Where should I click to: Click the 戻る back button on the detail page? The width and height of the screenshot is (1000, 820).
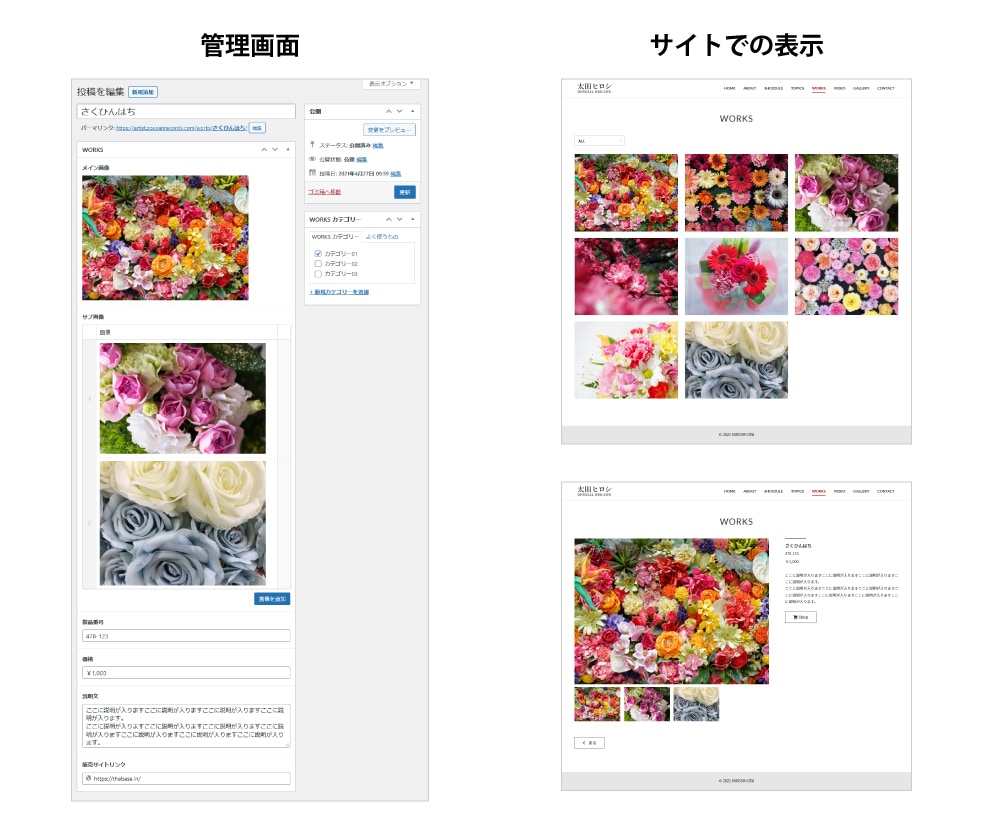589,743
